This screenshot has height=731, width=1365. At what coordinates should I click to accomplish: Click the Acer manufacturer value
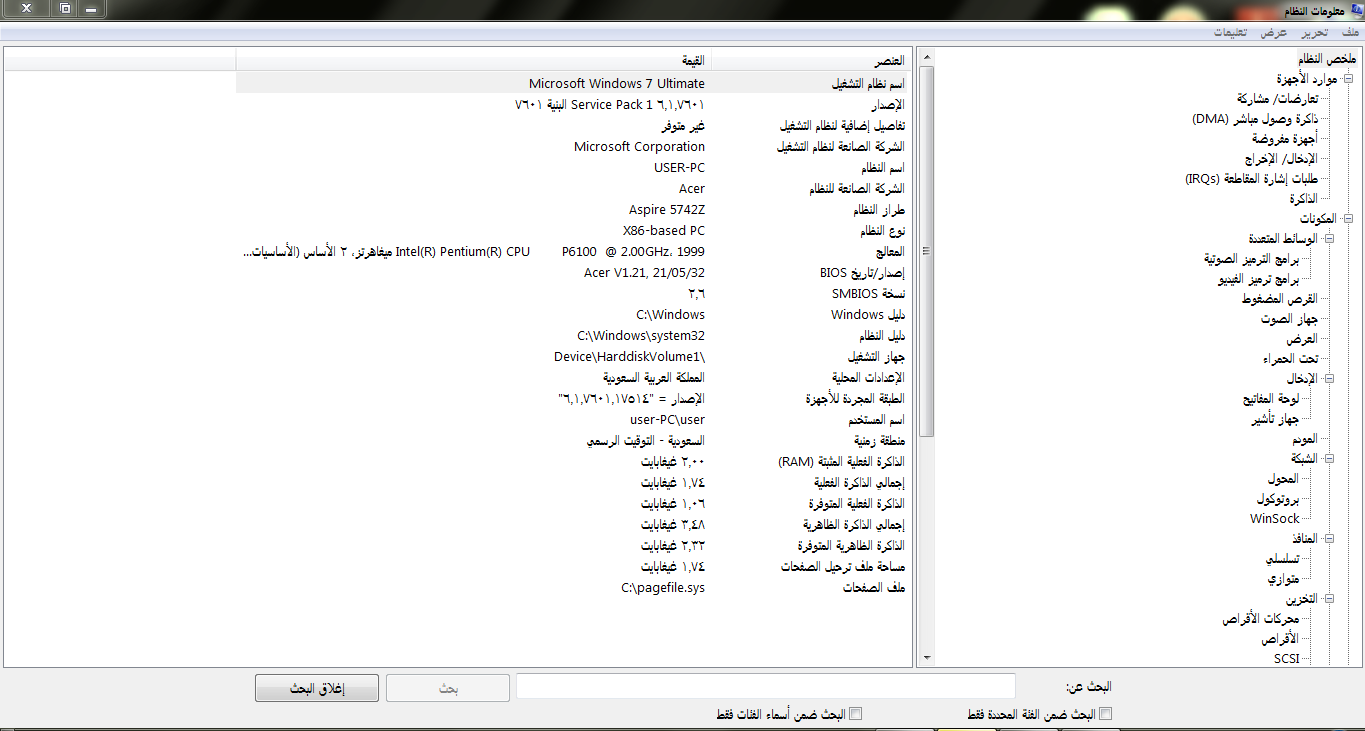click(x=691, y=189)
